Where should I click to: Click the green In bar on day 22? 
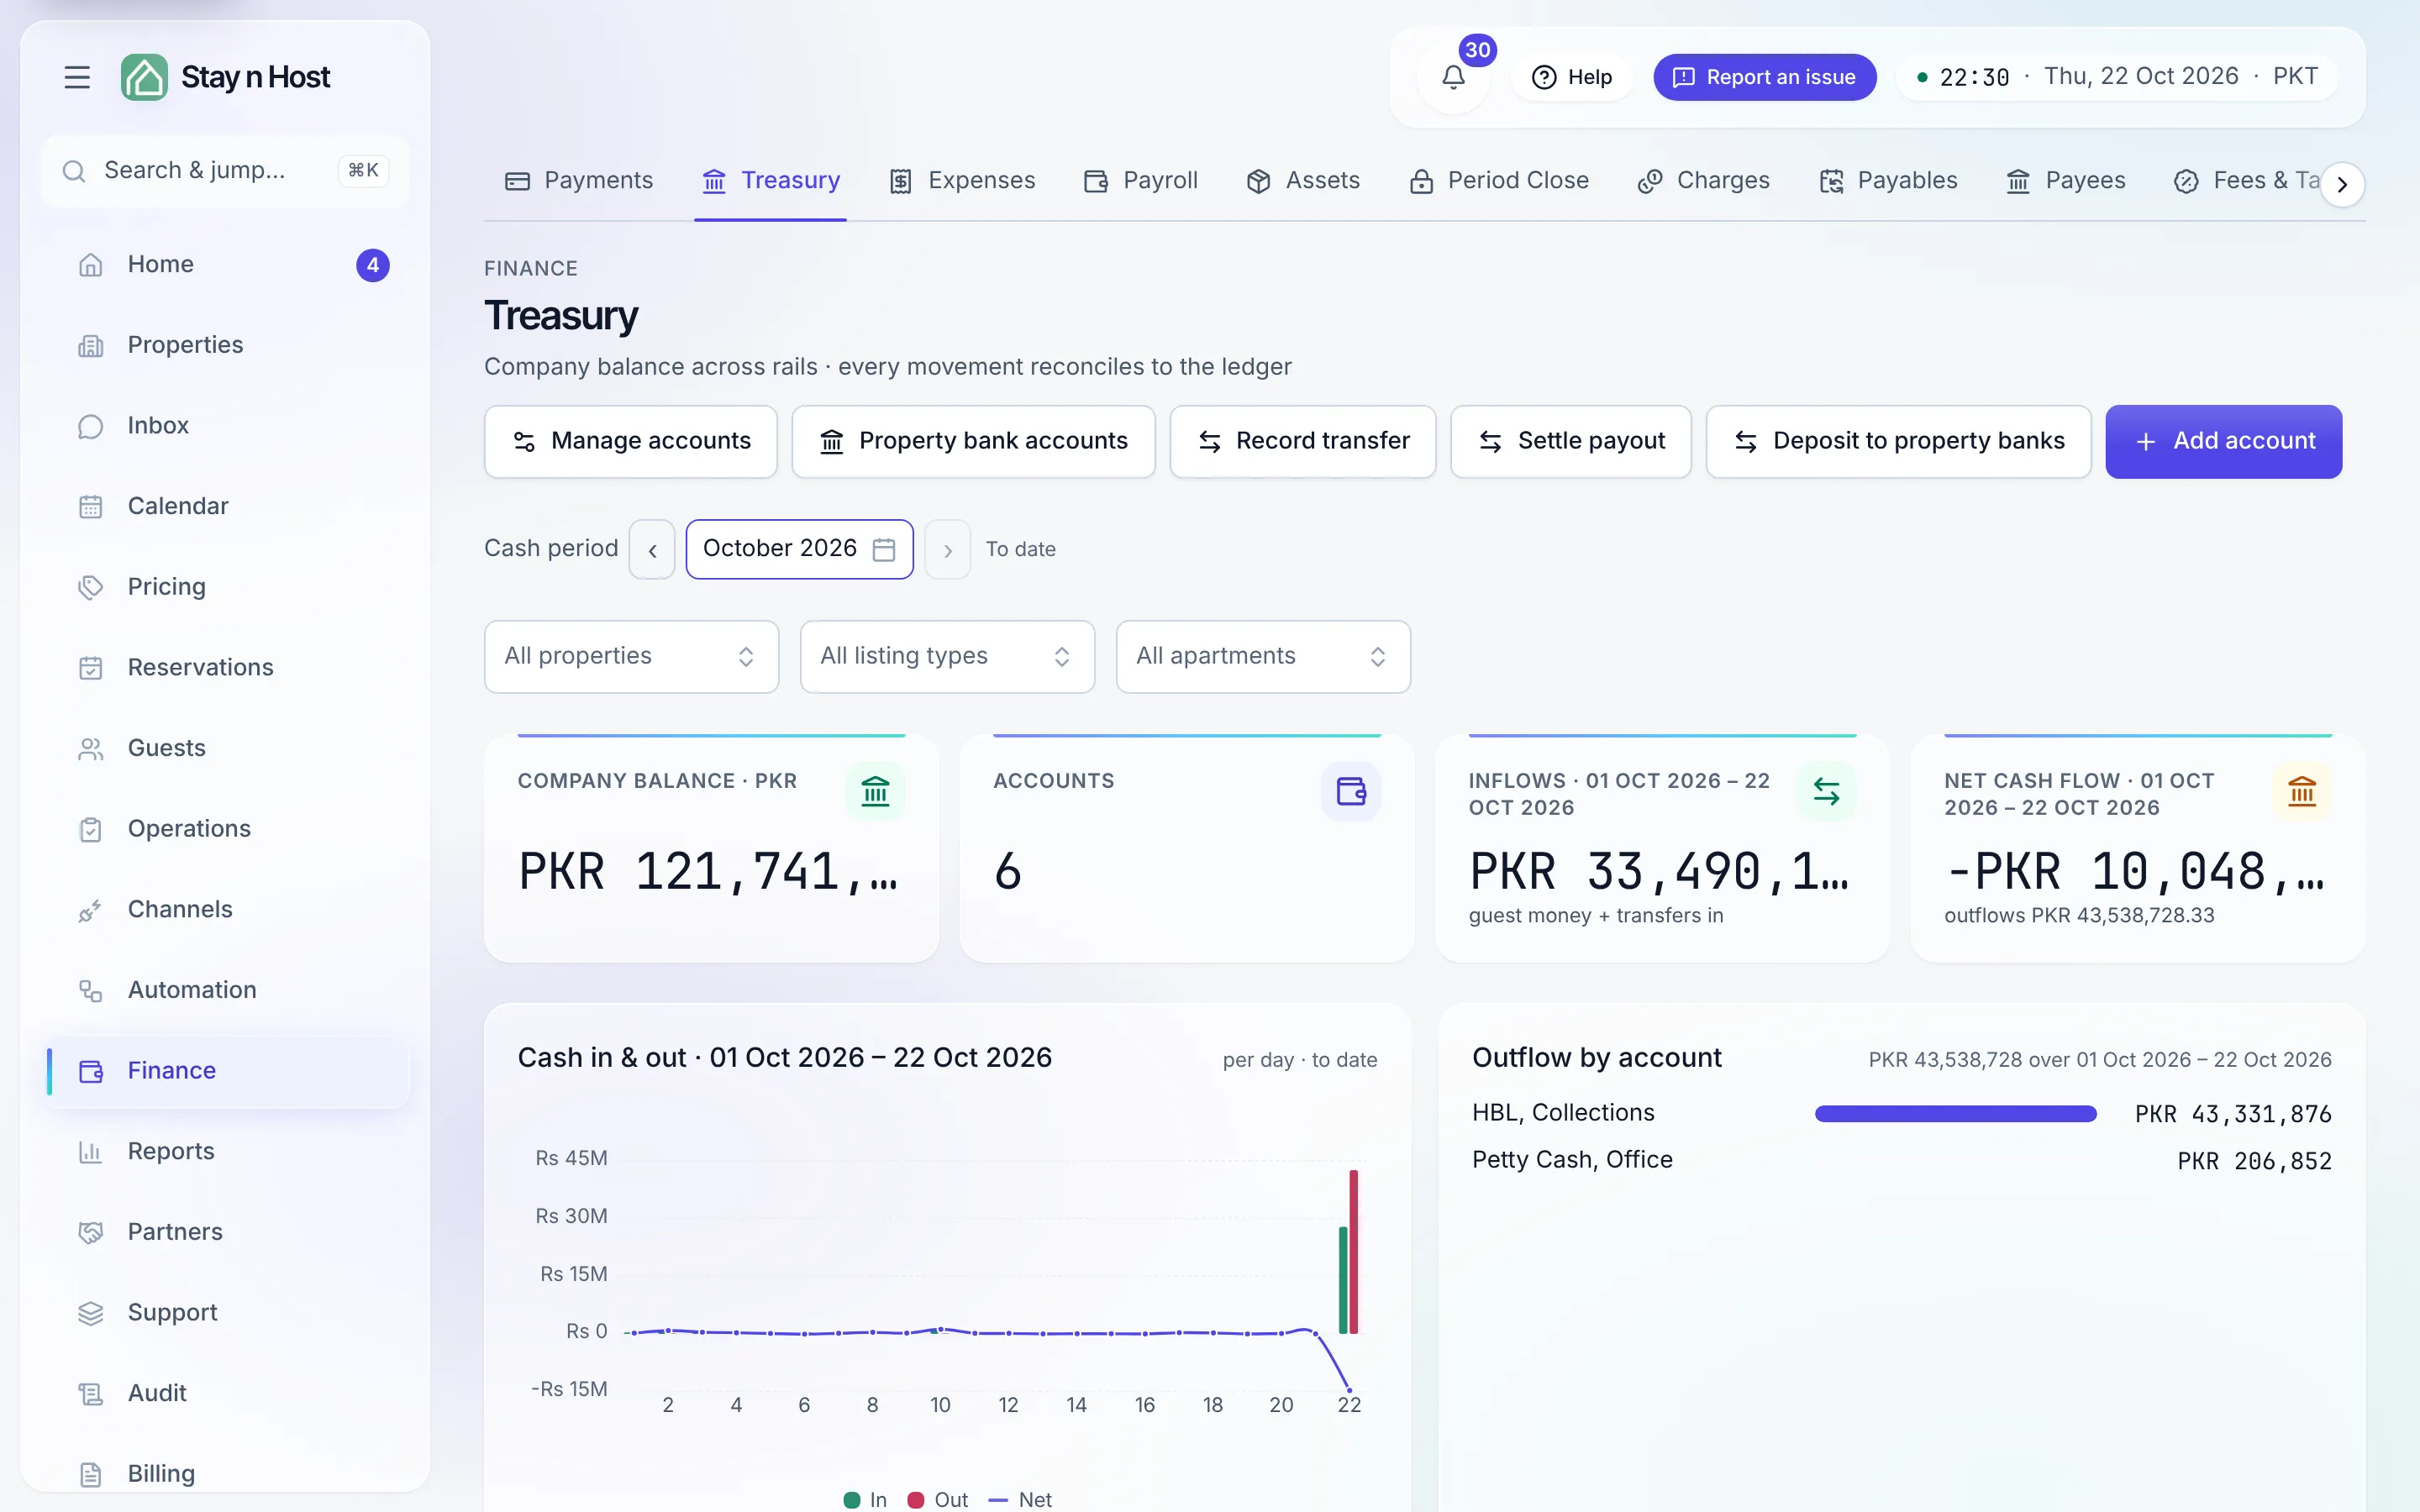point(1343,1280)
